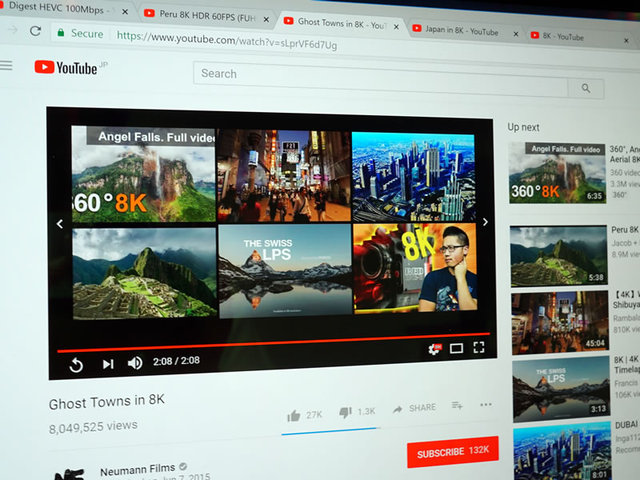Image resolution: width=640 pixels, height=480 pixels.
Task: Open the more actions ellipsis menu
Action: click(486, 405)
